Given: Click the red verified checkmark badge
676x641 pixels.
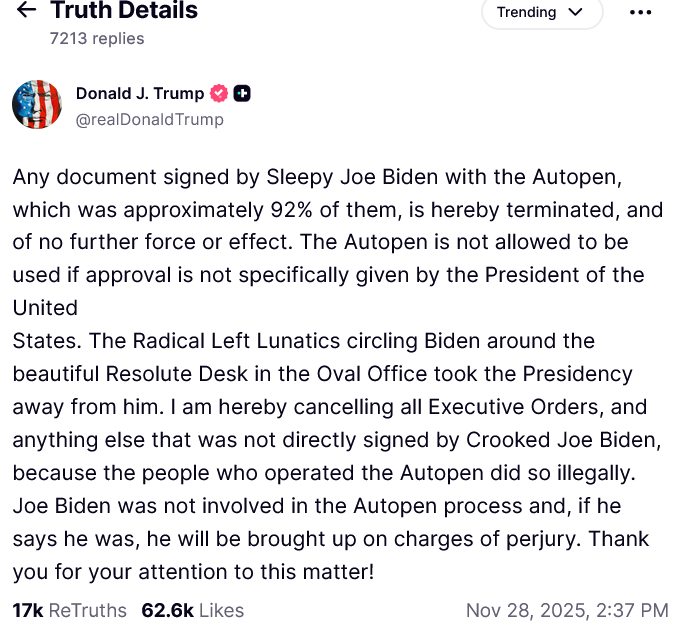Looking at the screenshot, I should 219,93.
